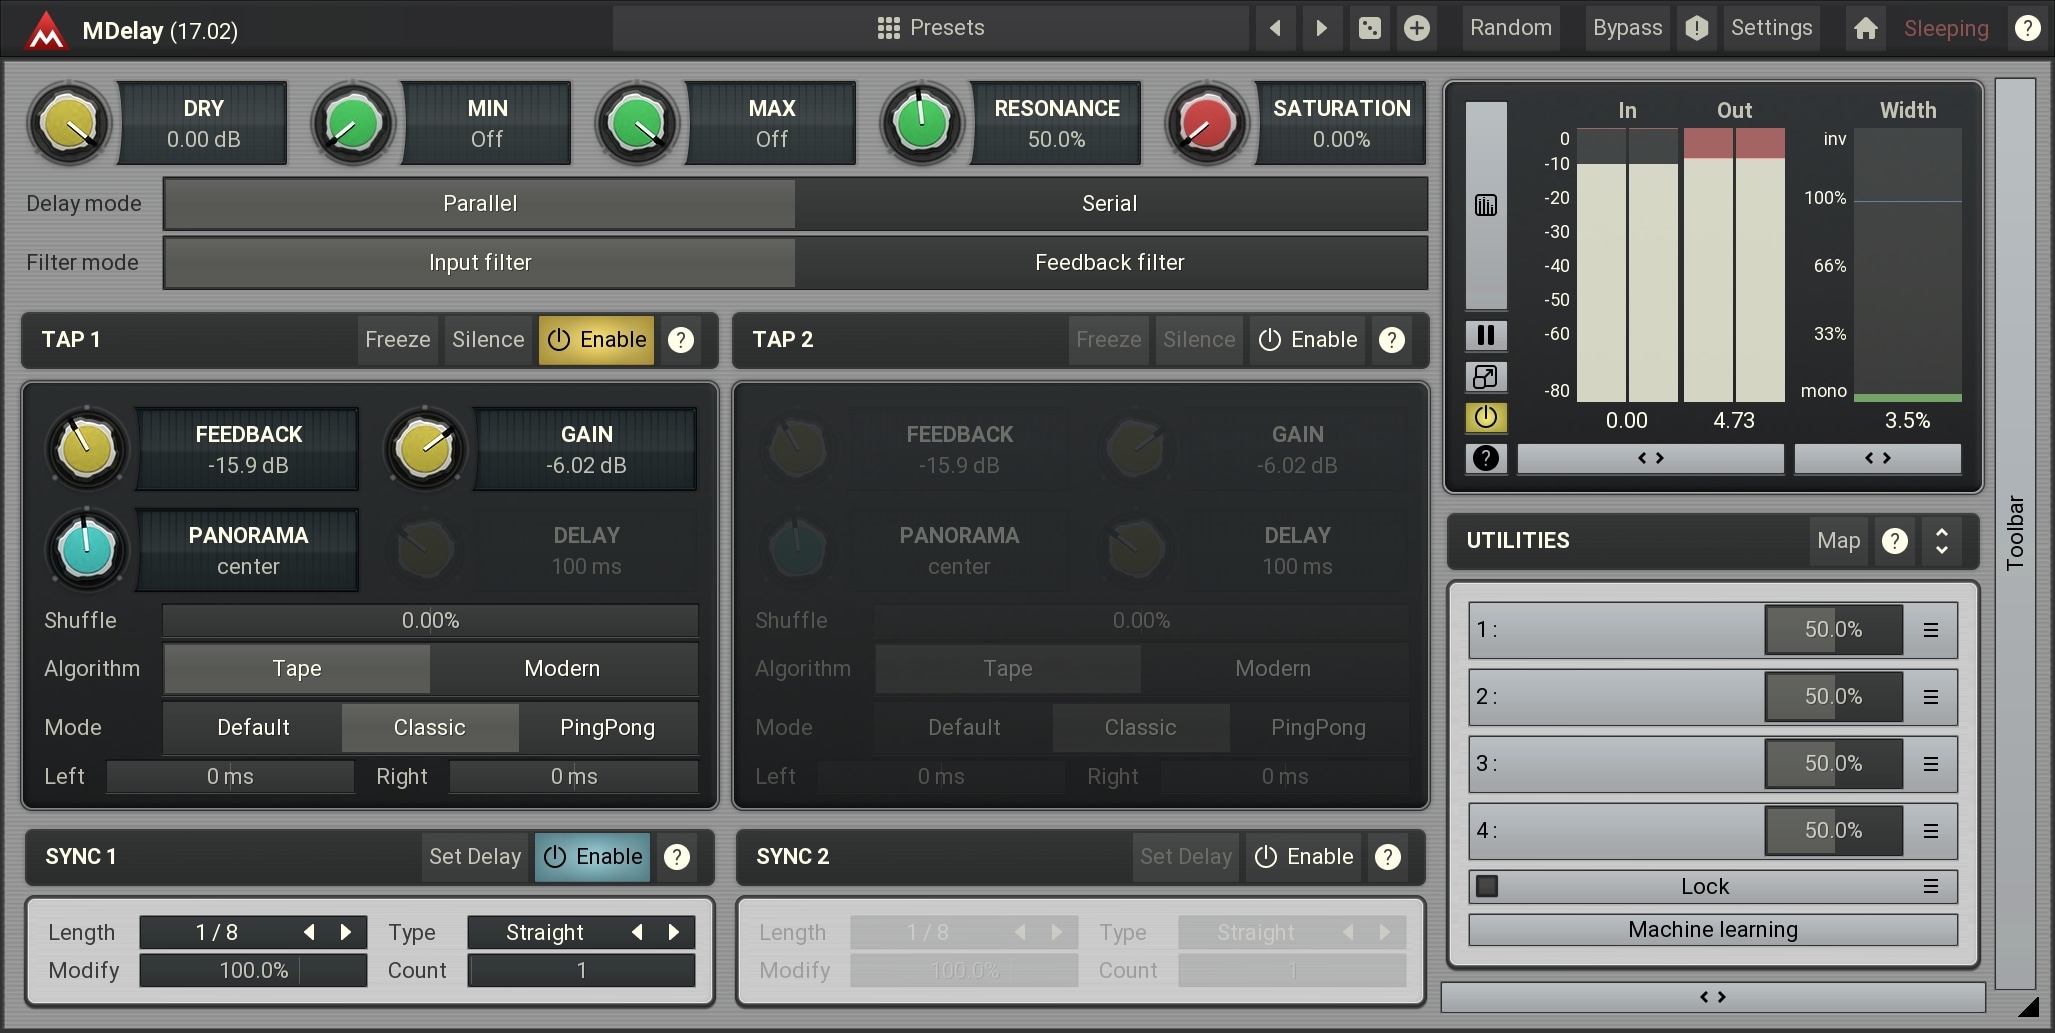
Task: Click the Shuffle slider in TAP 1
Action: (430, 621)
